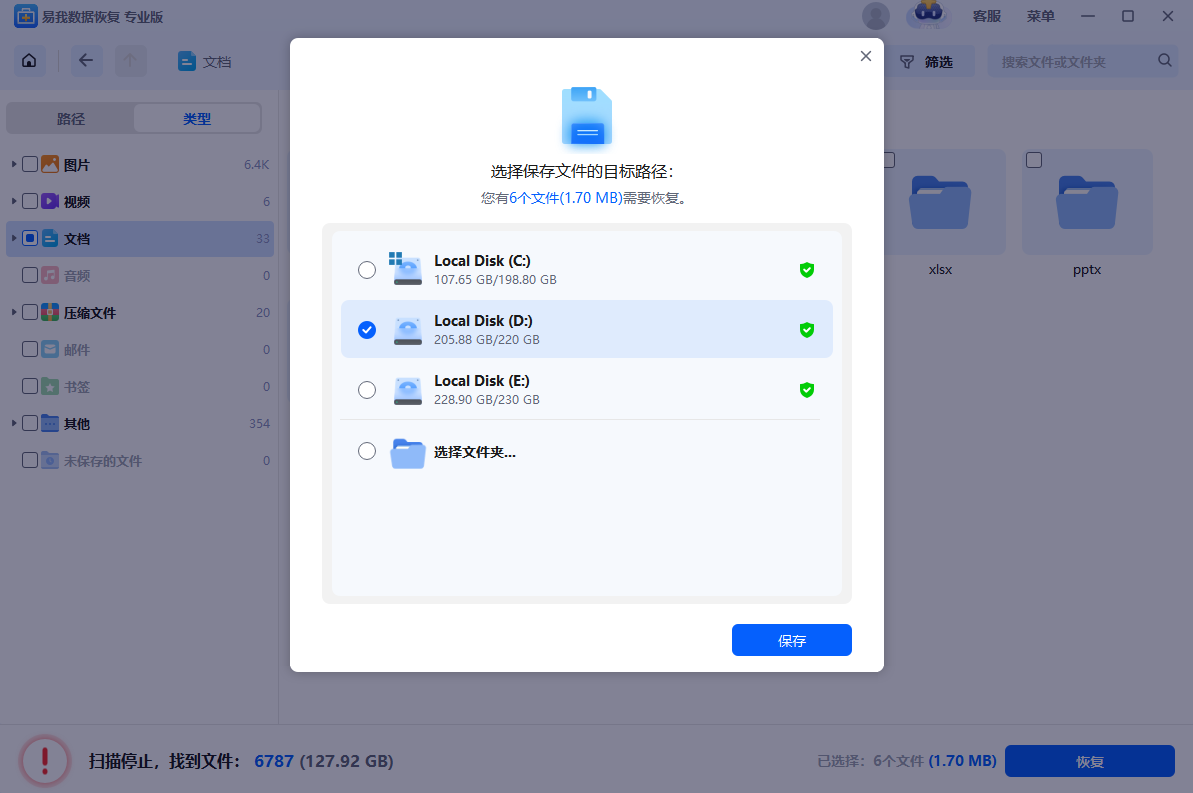Check the 图片 category checkbox
This screenshot has height=793, width=1193.
30,164
